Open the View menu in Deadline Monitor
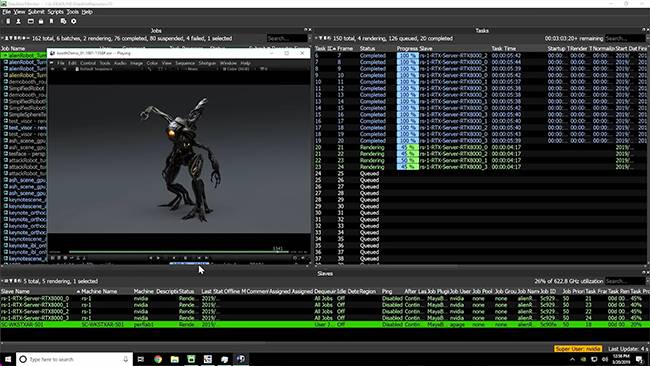The height and width of the screenshot is (366, 650). [19, 12]
